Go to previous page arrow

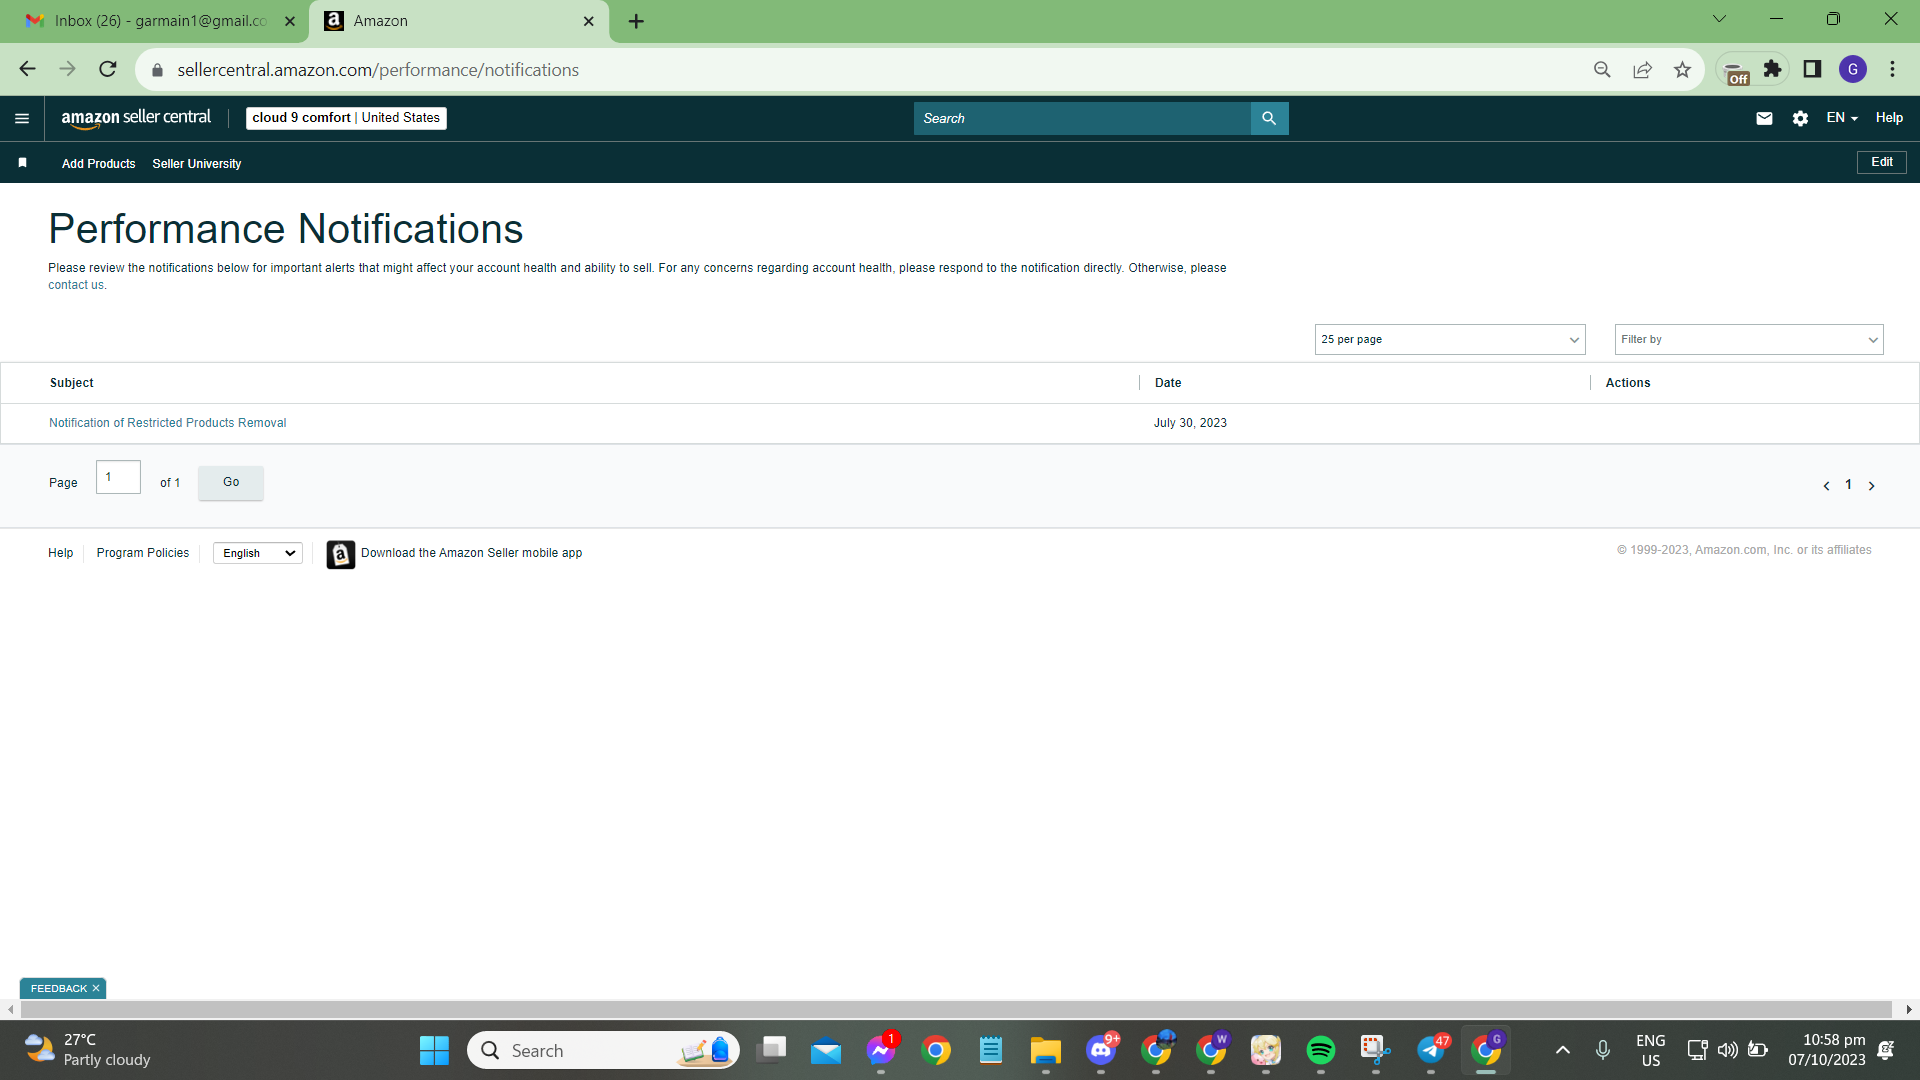[x=1826, y=486]
